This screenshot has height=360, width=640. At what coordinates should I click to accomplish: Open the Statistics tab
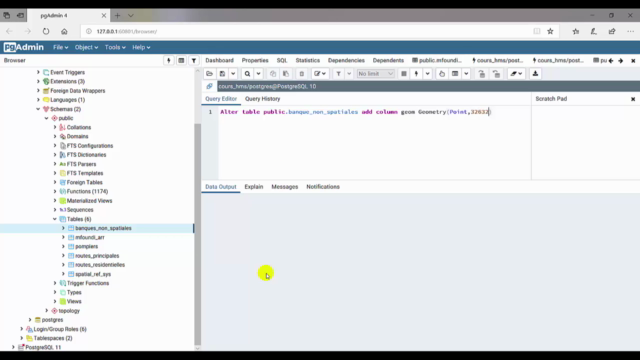click(x=308, y=60)
